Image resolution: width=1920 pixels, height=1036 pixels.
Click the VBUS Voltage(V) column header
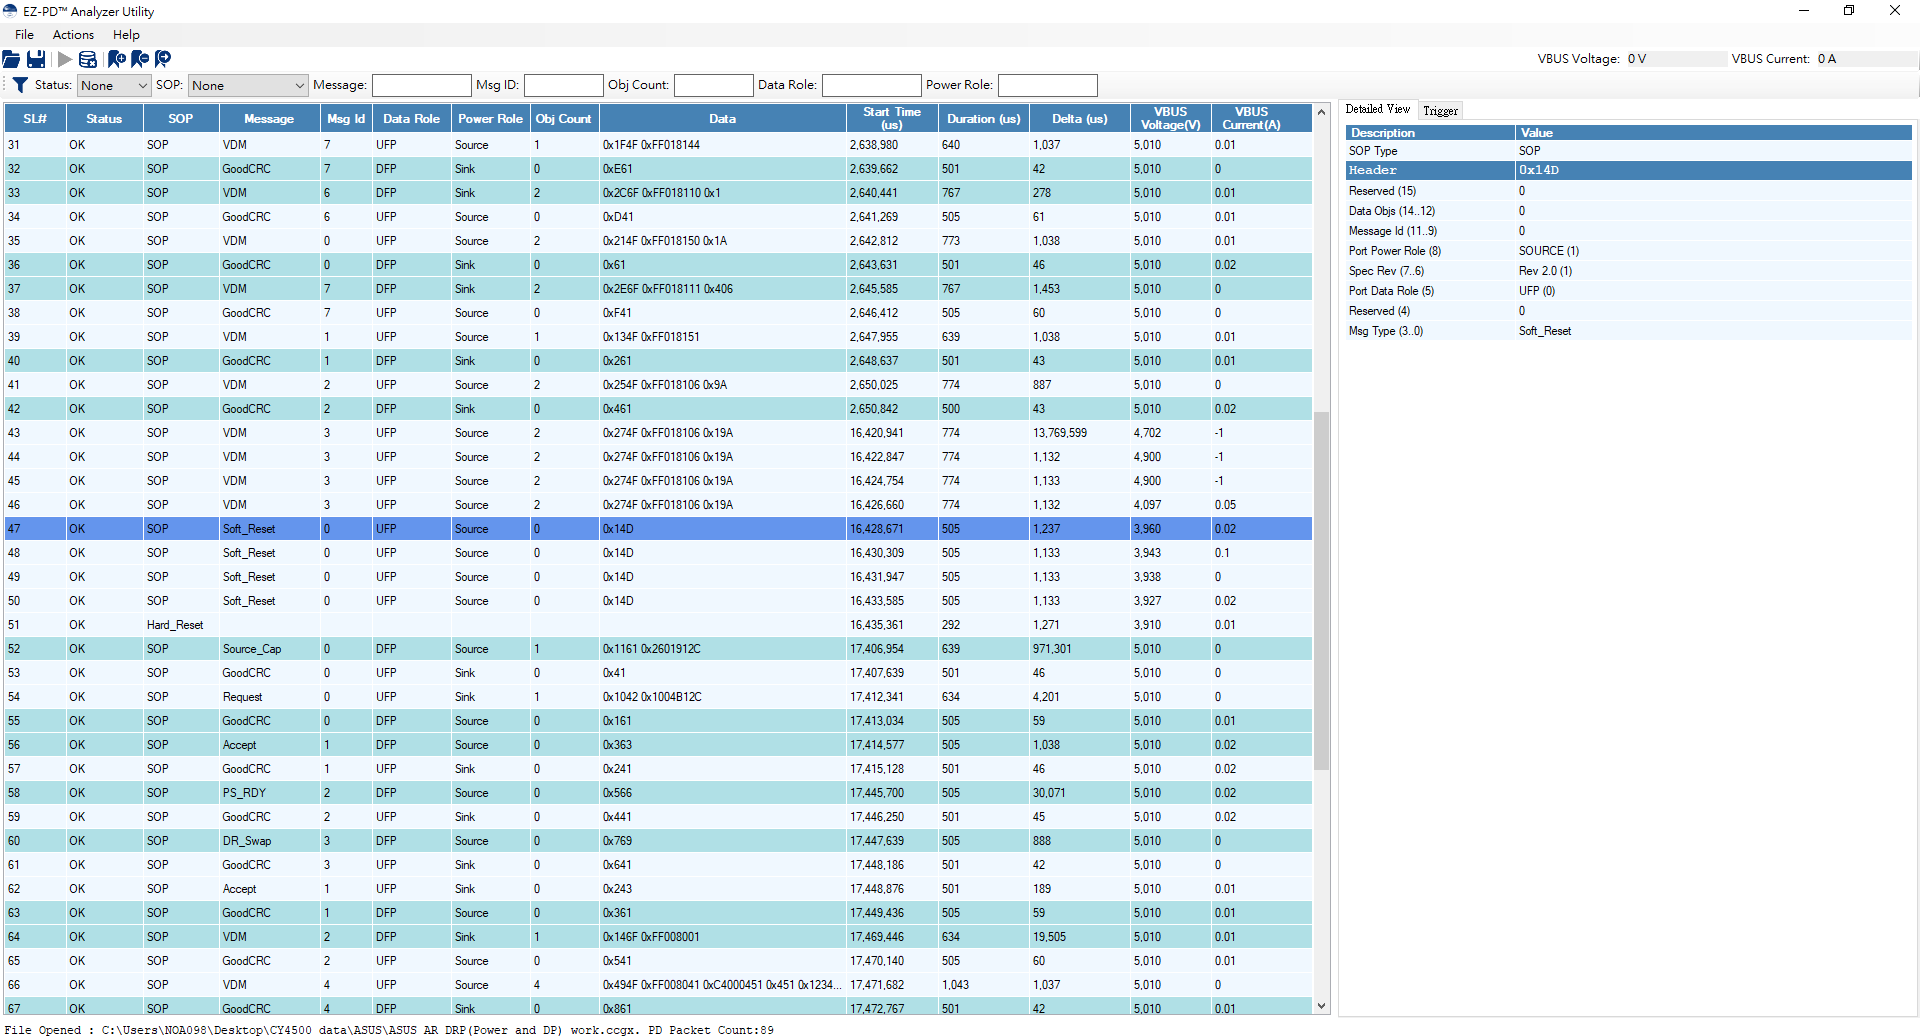point(1170,118)
